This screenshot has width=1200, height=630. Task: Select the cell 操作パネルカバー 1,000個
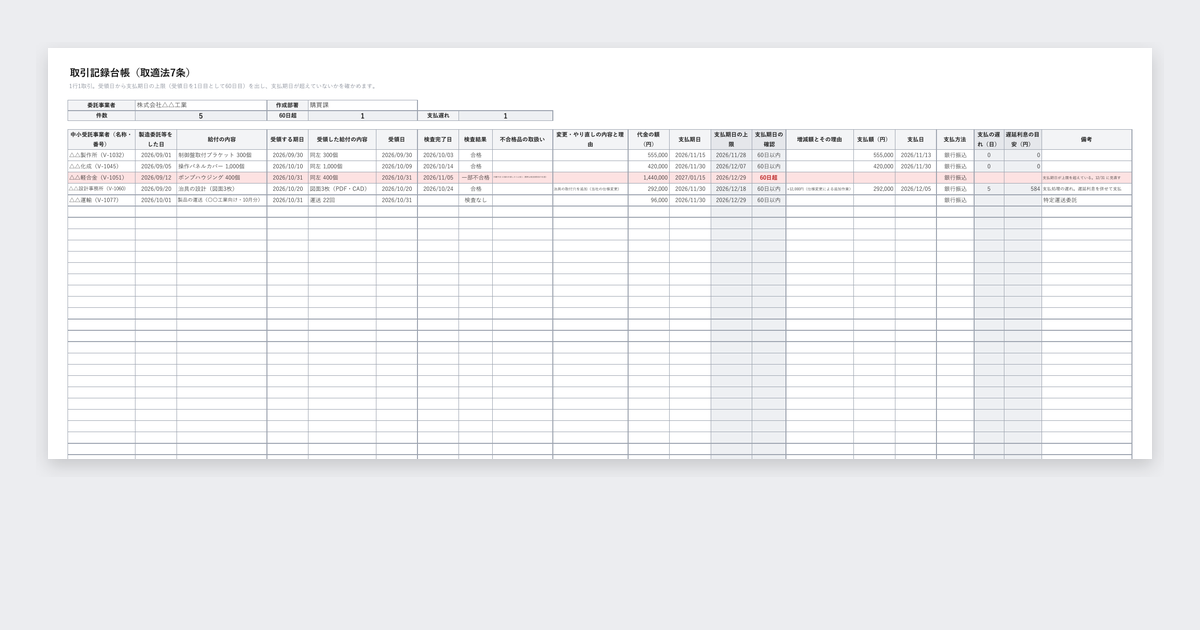tap(222, 167)
